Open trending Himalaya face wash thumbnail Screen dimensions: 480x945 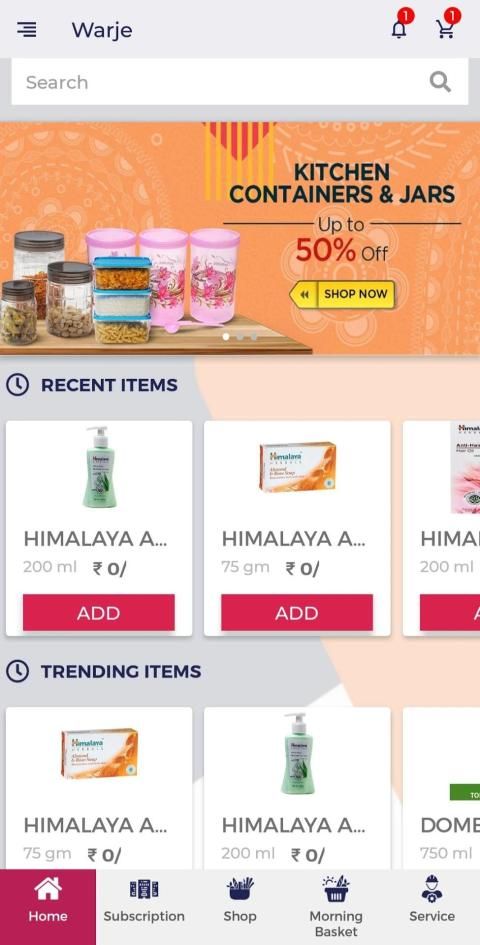click(298, 753)
